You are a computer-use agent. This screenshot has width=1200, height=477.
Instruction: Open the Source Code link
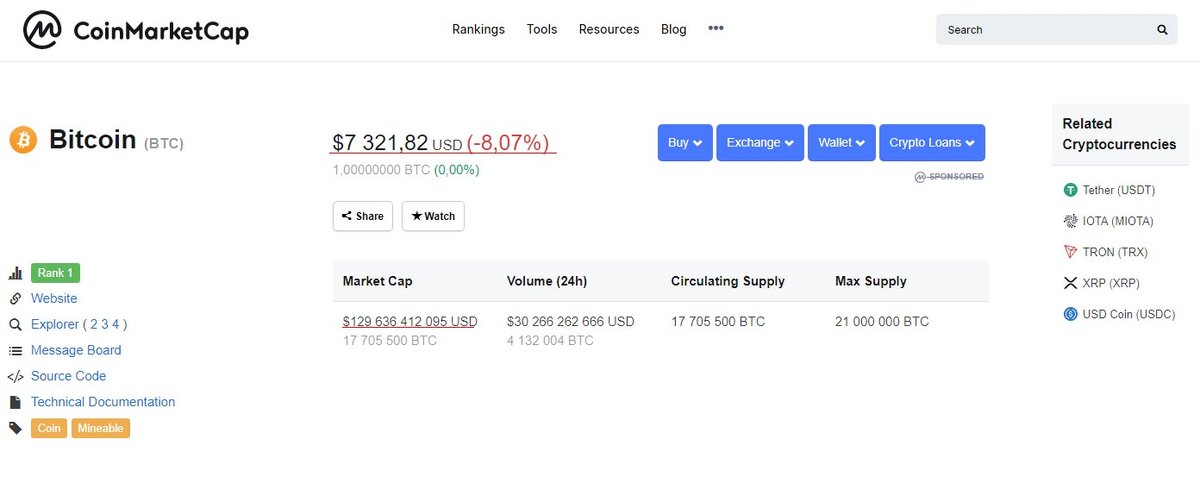[x=68, y=376]
